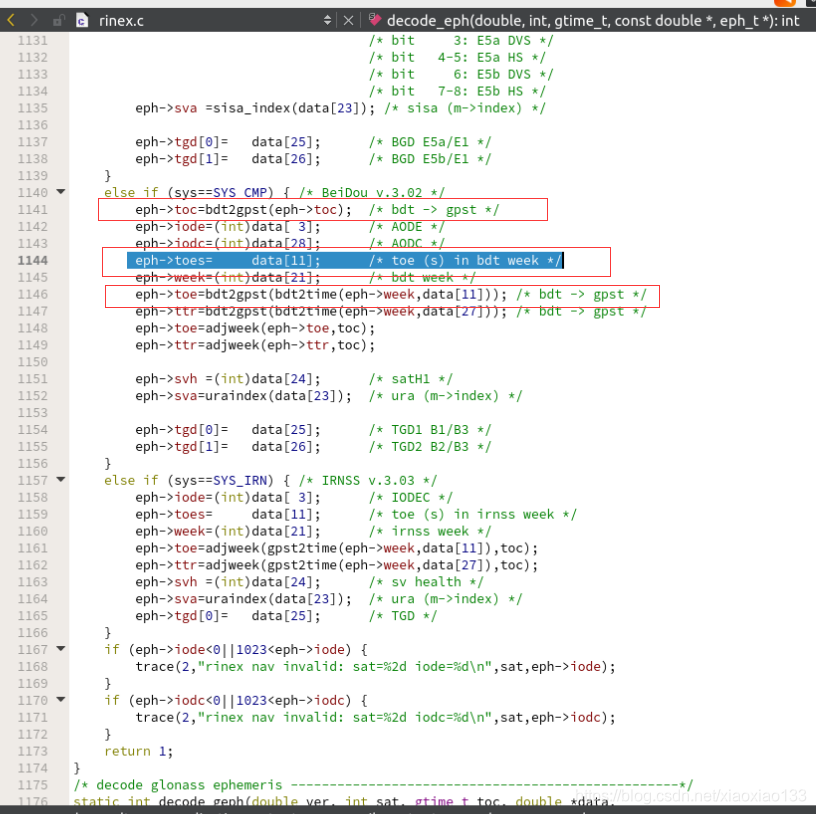Viewport: 816px width, 814px height.
Task: Click 'eph->toe=adjweek(gpst2time(...' on line 1161
Action: (x=337, y=548)
